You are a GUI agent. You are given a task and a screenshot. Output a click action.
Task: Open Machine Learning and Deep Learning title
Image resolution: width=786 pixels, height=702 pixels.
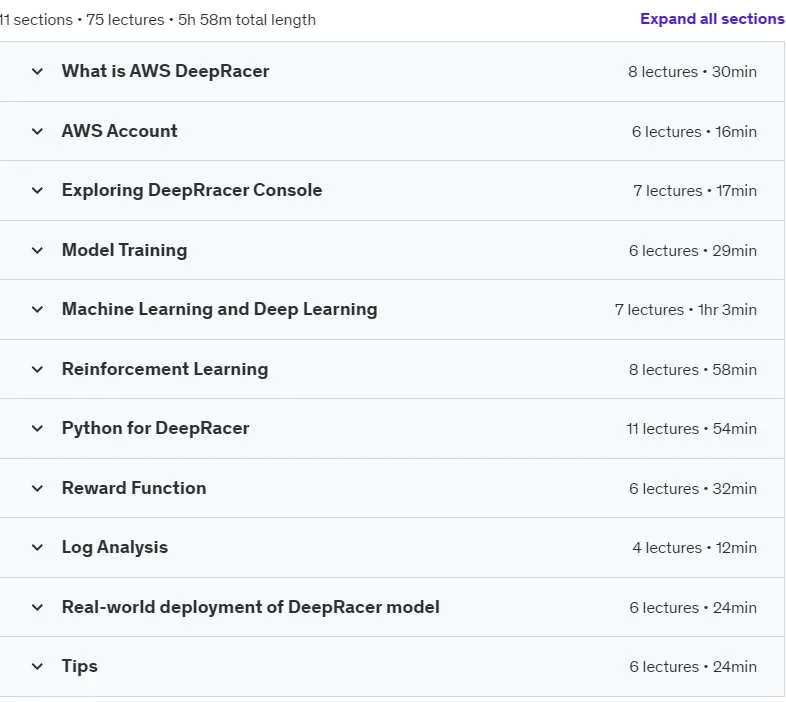click(x=220, y=309)
